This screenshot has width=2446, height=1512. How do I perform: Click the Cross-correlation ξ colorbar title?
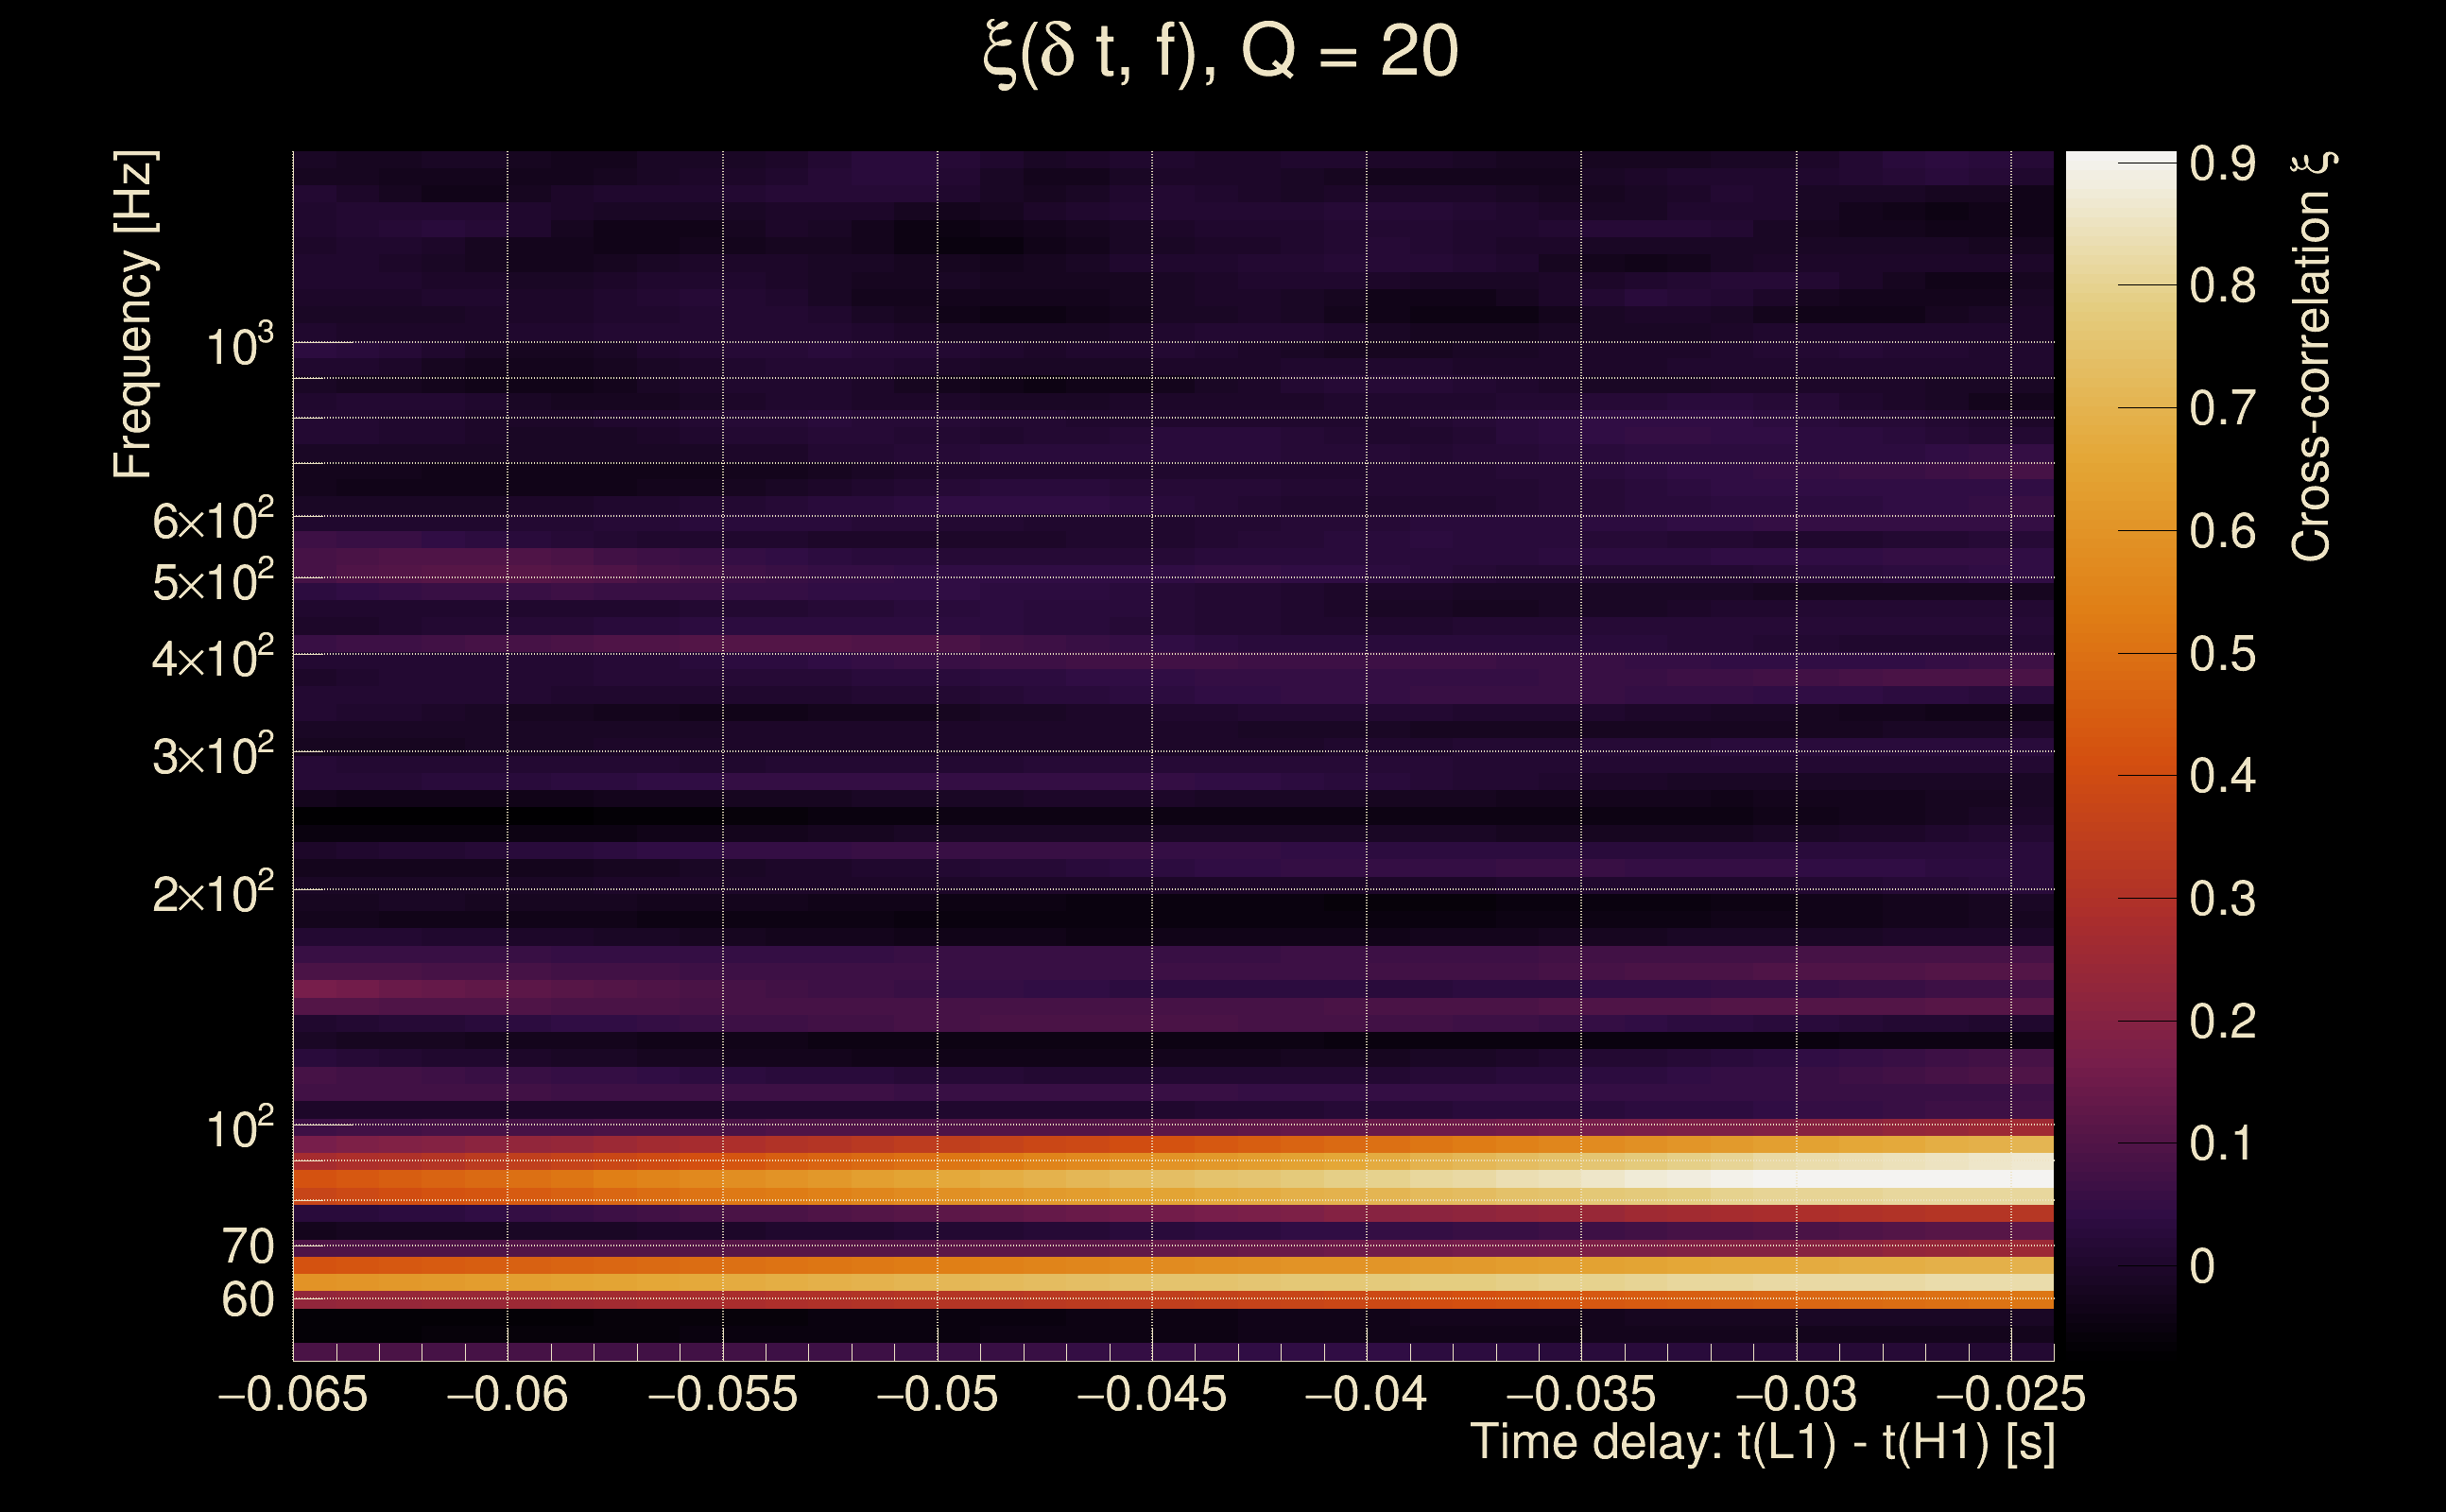coord(2312,356)
